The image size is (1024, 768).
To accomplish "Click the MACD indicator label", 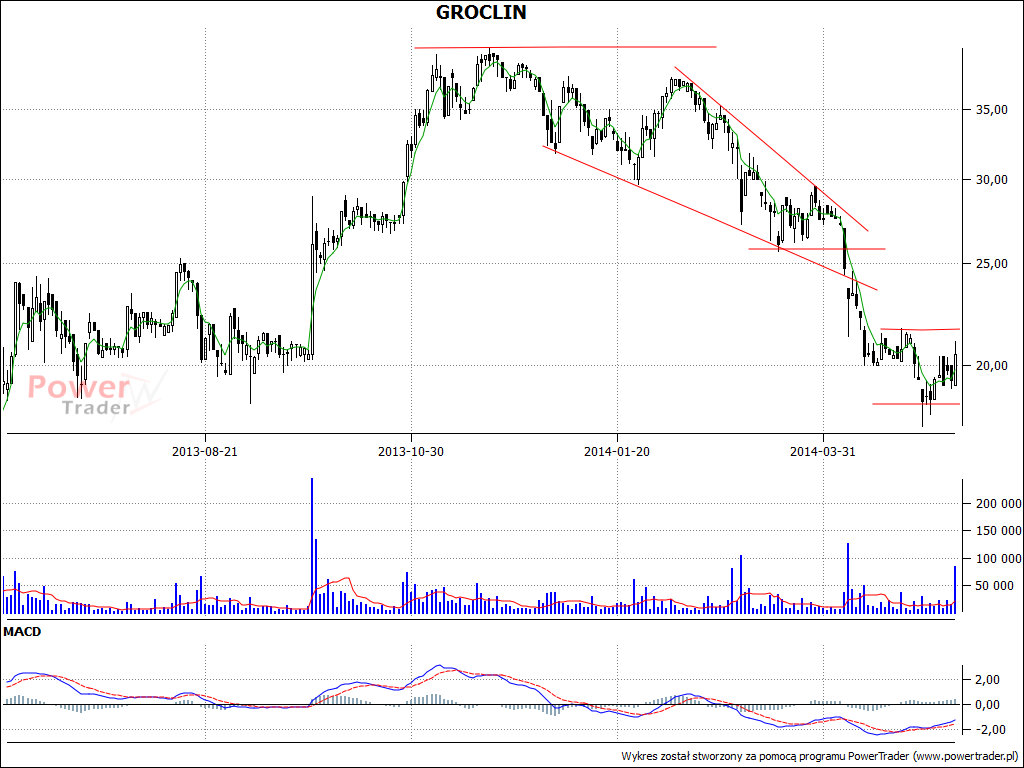I will [x=22, y=632].
